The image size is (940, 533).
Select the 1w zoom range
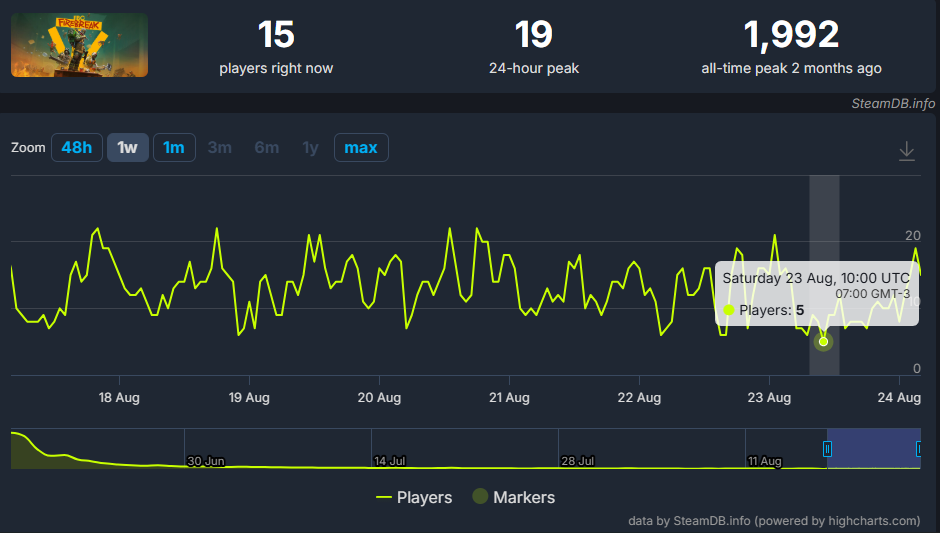[128, 147]
